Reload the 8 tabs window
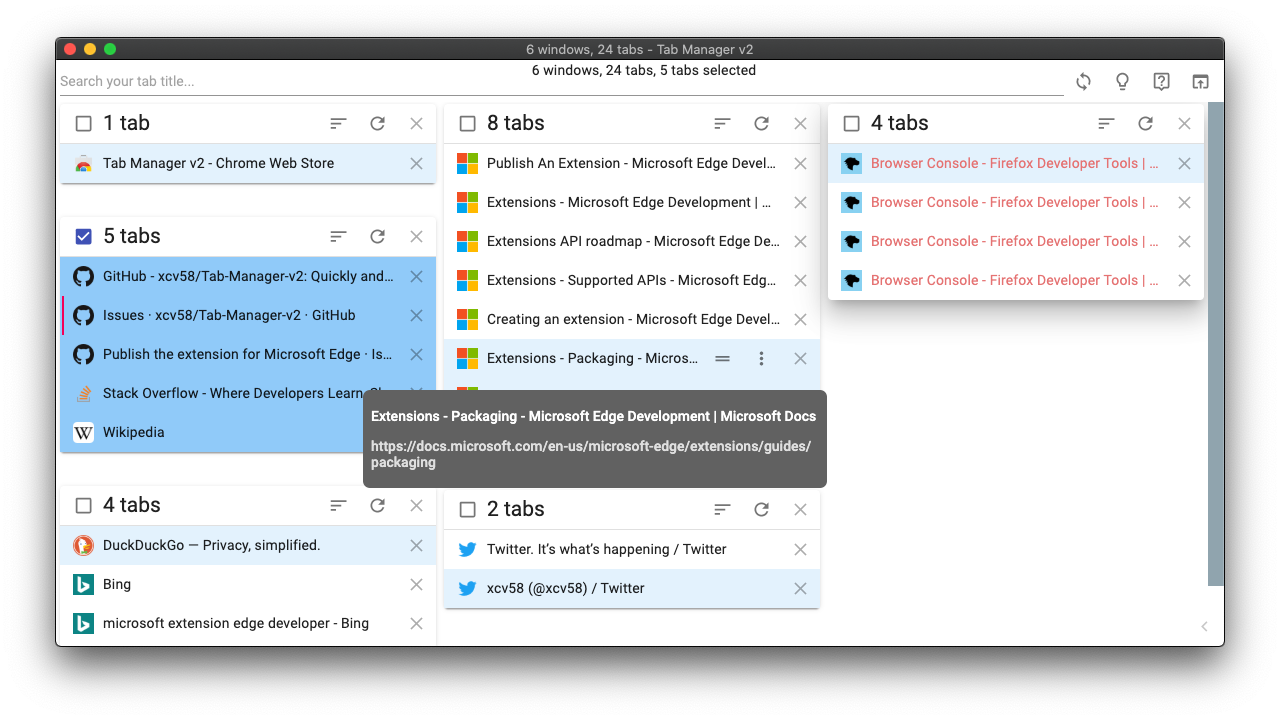The image size is (1280, 720). coord(762,124)
